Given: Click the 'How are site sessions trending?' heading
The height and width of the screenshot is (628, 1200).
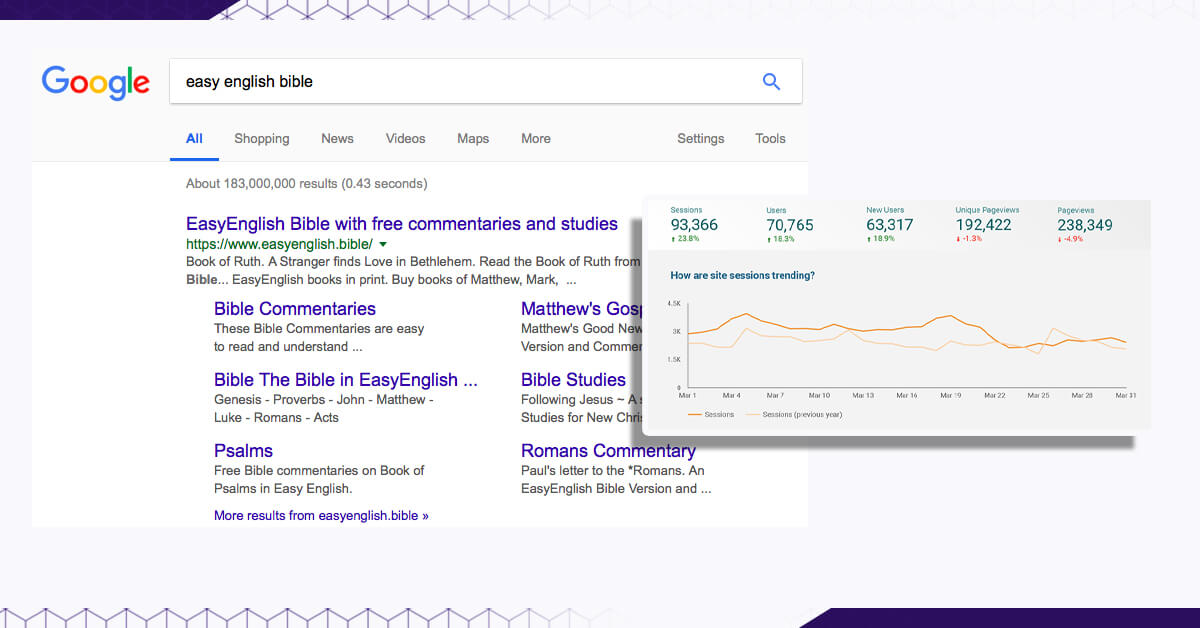Looking at the screenshot, I should (x=743, y=275).
